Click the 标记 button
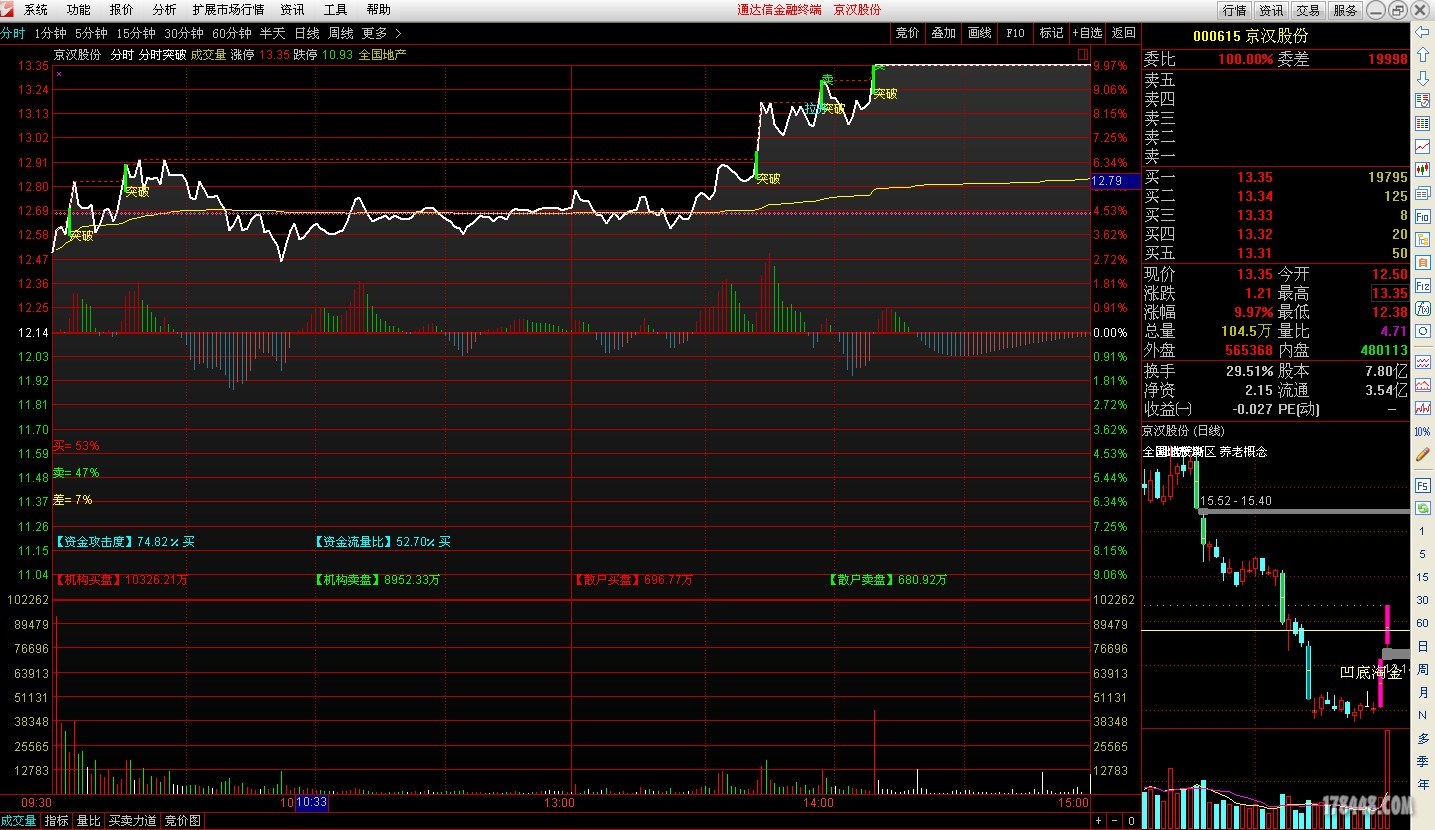Image resolution: width=1435 pixels, height=830 pixels. pyautogui.click(x=1051, y=33)
